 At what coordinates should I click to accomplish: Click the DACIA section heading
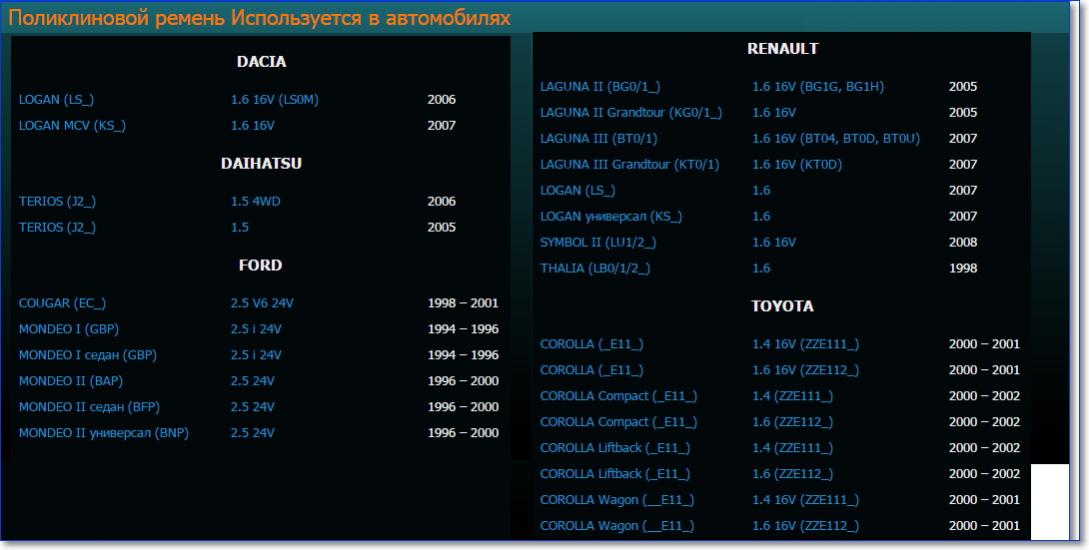click(x=261, y=62)
